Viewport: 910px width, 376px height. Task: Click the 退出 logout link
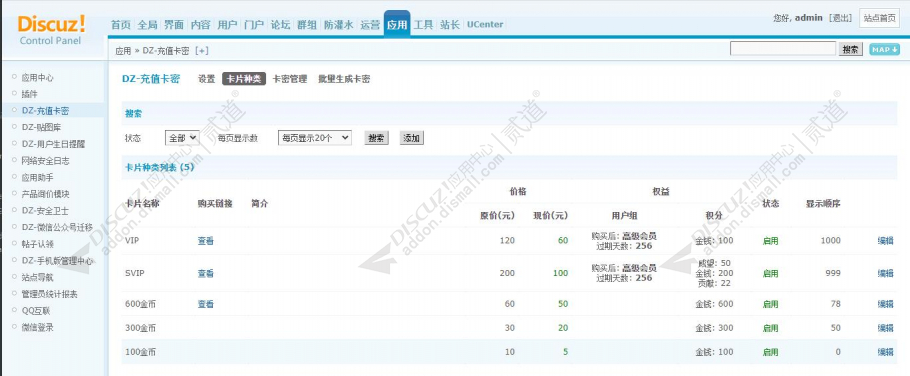coord(841,18)
